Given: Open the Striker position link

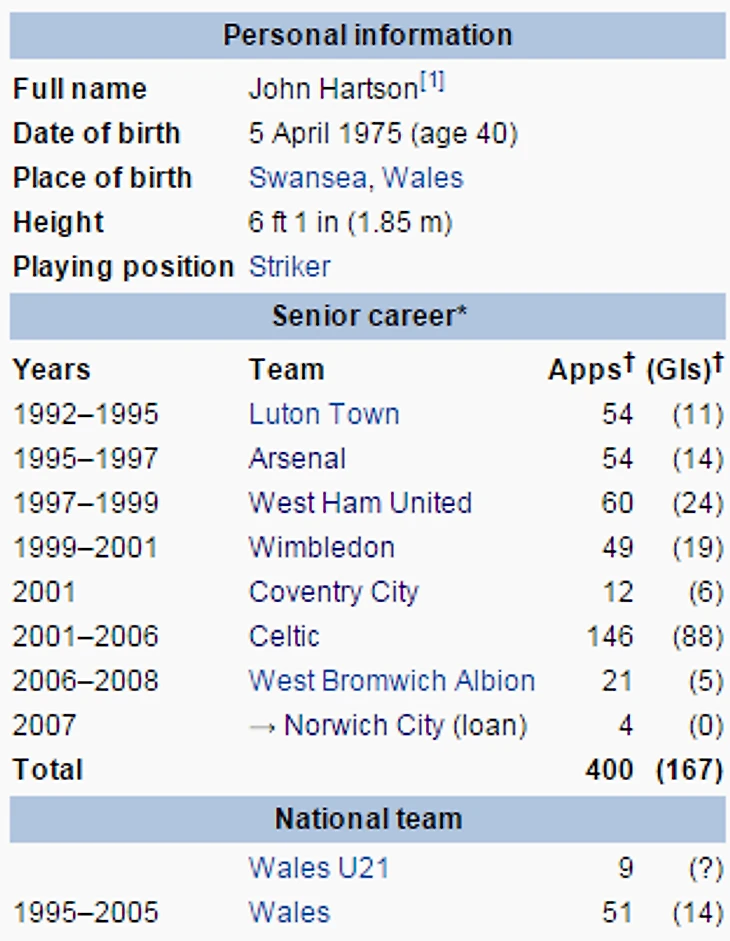Looking at the screenshot, I should click(289, 267).
